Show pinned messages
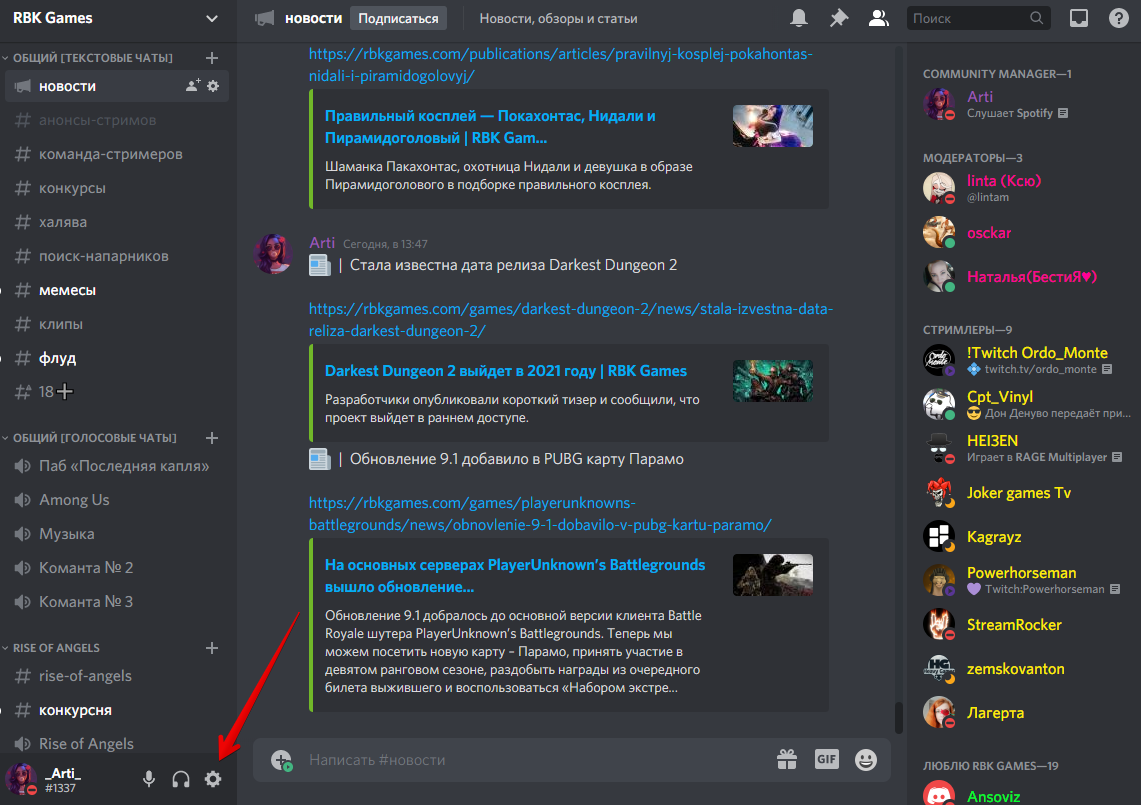Image resolution: width=1141 pixels, height=805 pixels. [839, 18]
